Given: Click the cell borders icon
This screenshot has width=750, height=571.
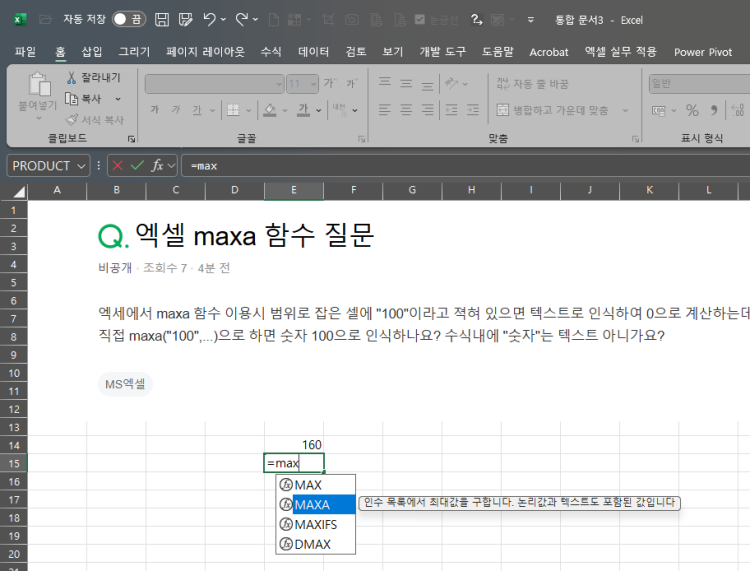Looking at the screenshot, I should pyautogui.click(x=233, y=110).
